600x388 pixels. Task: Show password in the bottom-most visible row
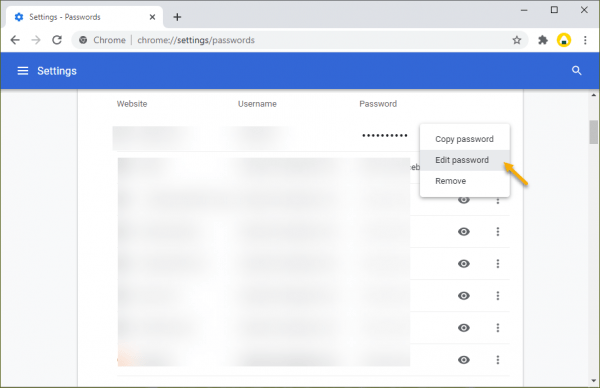tap(464, 360)
